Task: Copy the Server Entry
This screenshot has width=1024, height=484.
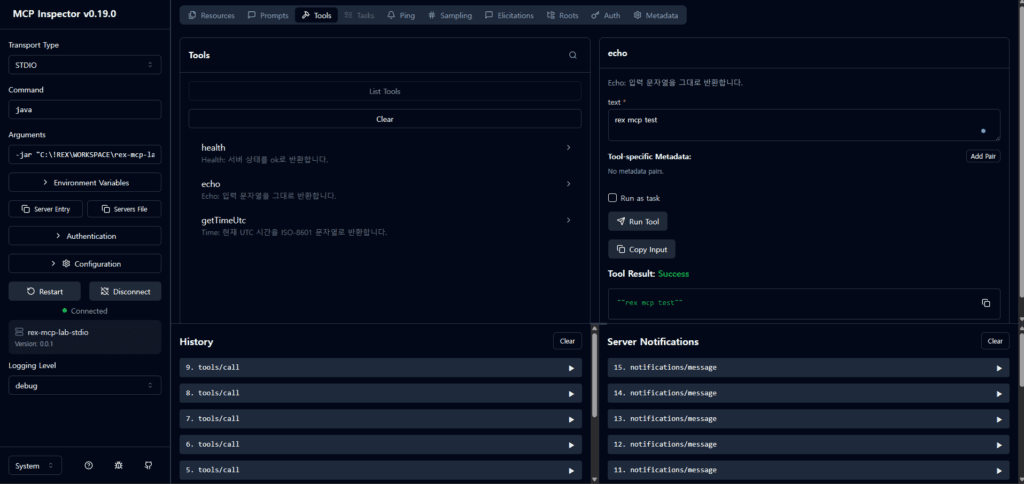Action: click(46, 209)
